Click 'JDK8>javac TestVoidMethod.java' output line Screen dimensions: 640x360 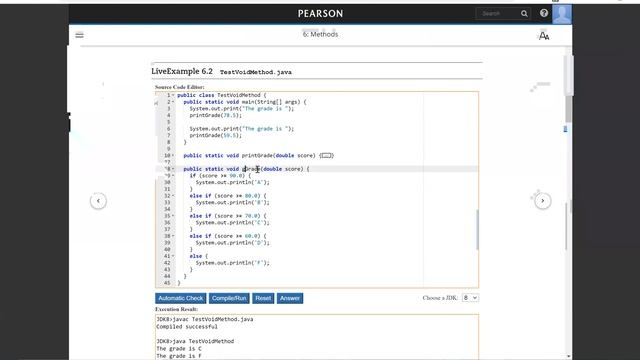pos(204,319)
